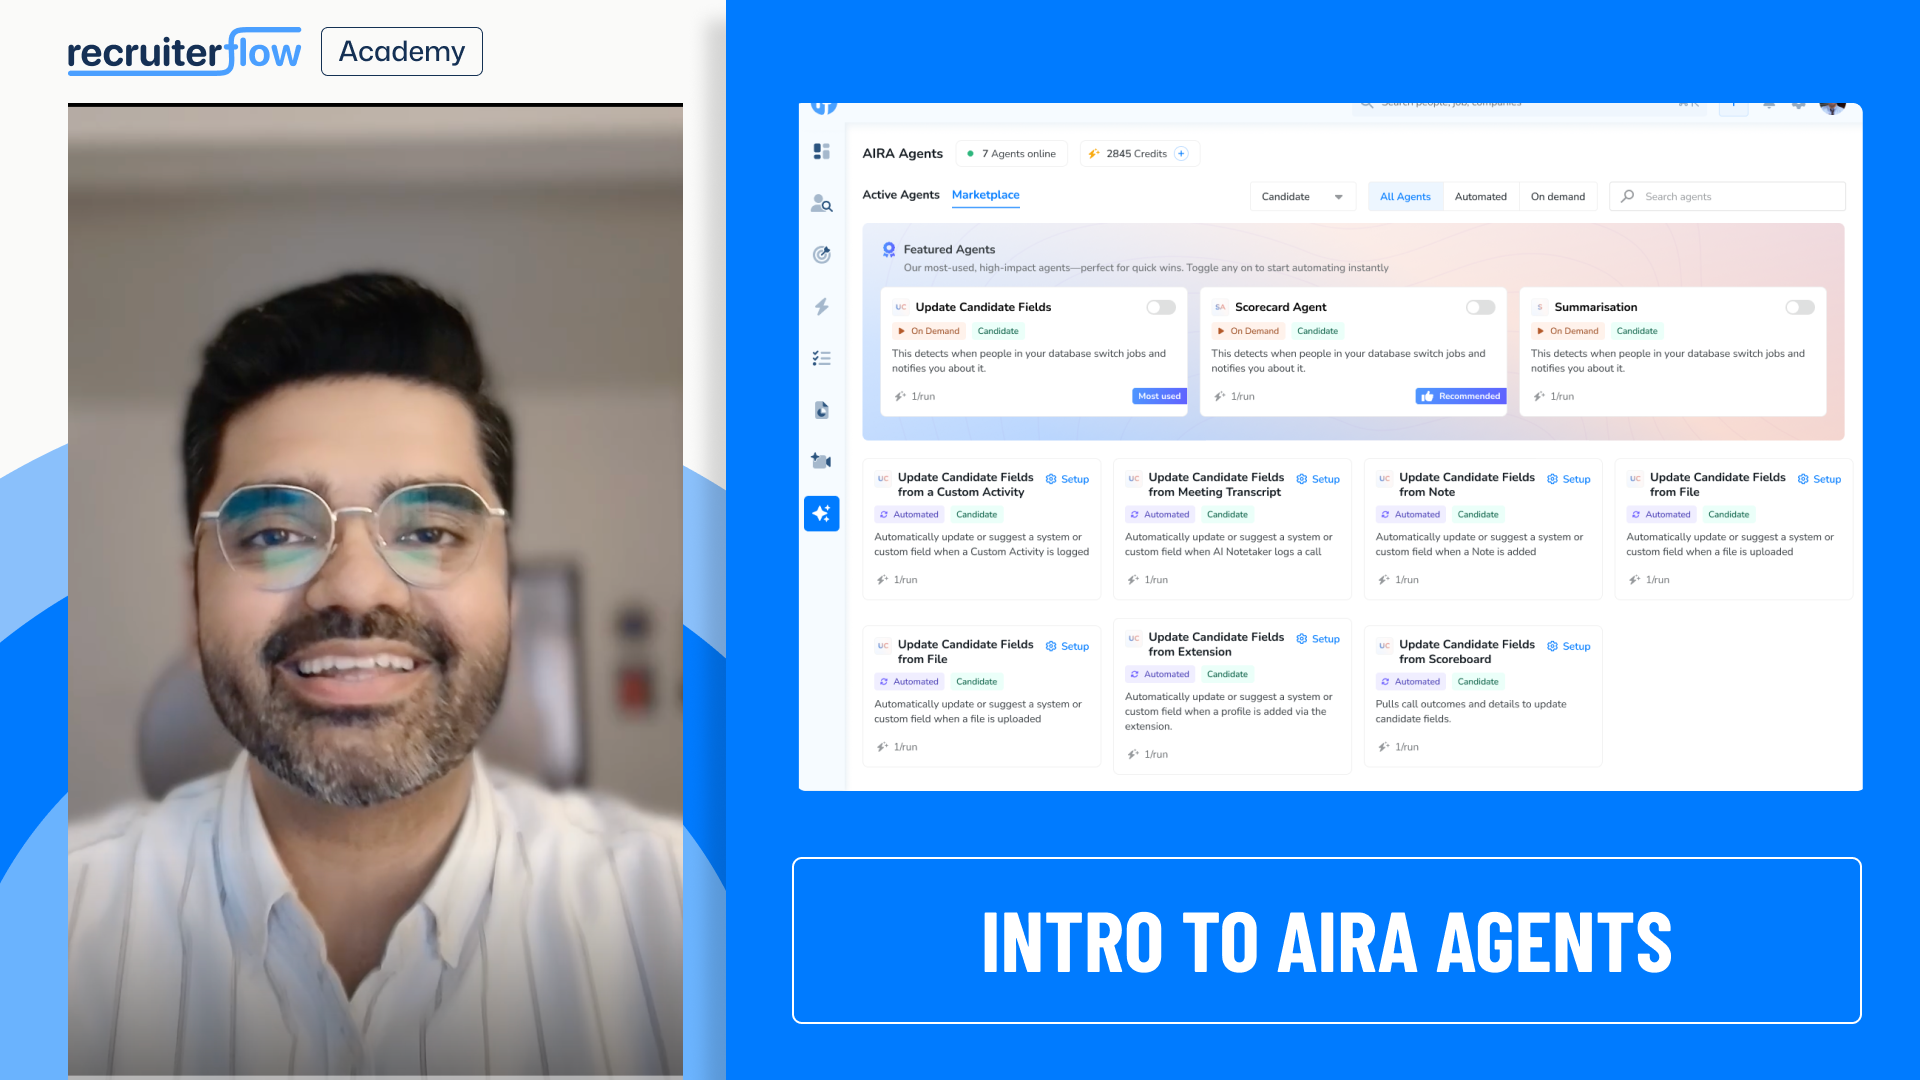The width and height of the screenshot is (1920, 1080).
Task: Filter by Automated agents
Action: [1480, 197]
